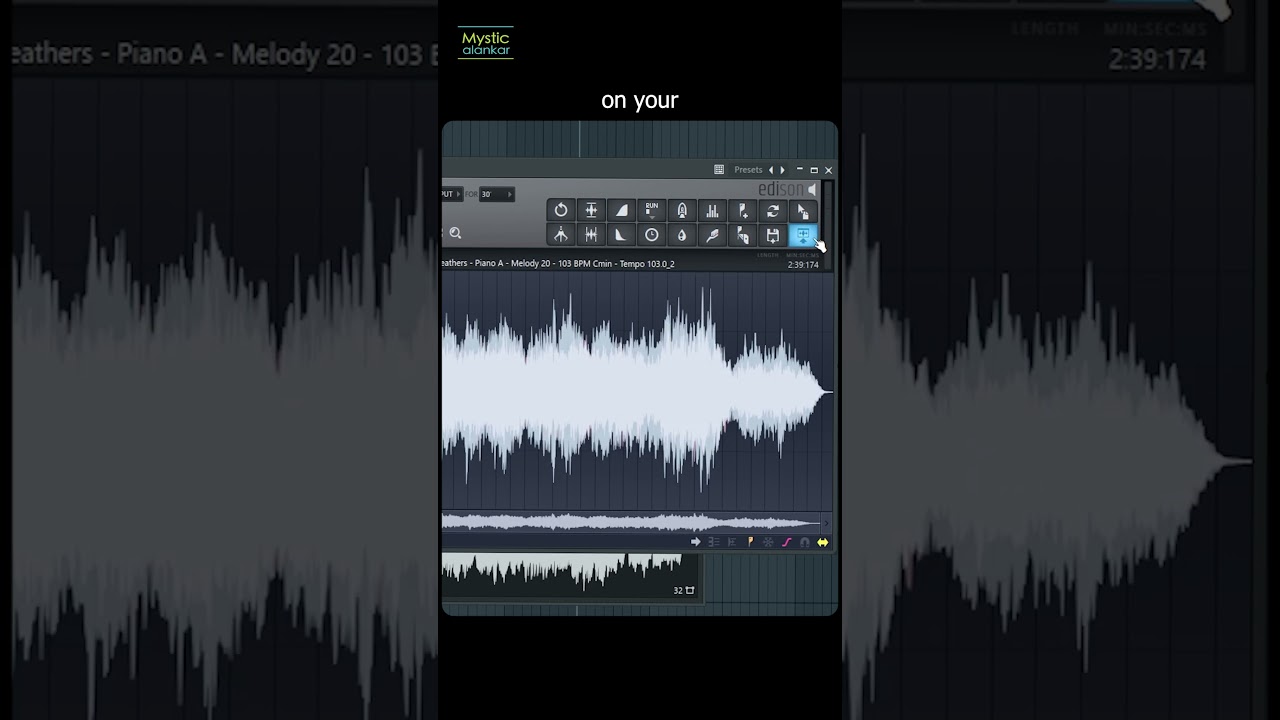
Task: Apply the fade in ramp tool
Action: [x=621, y=210]
